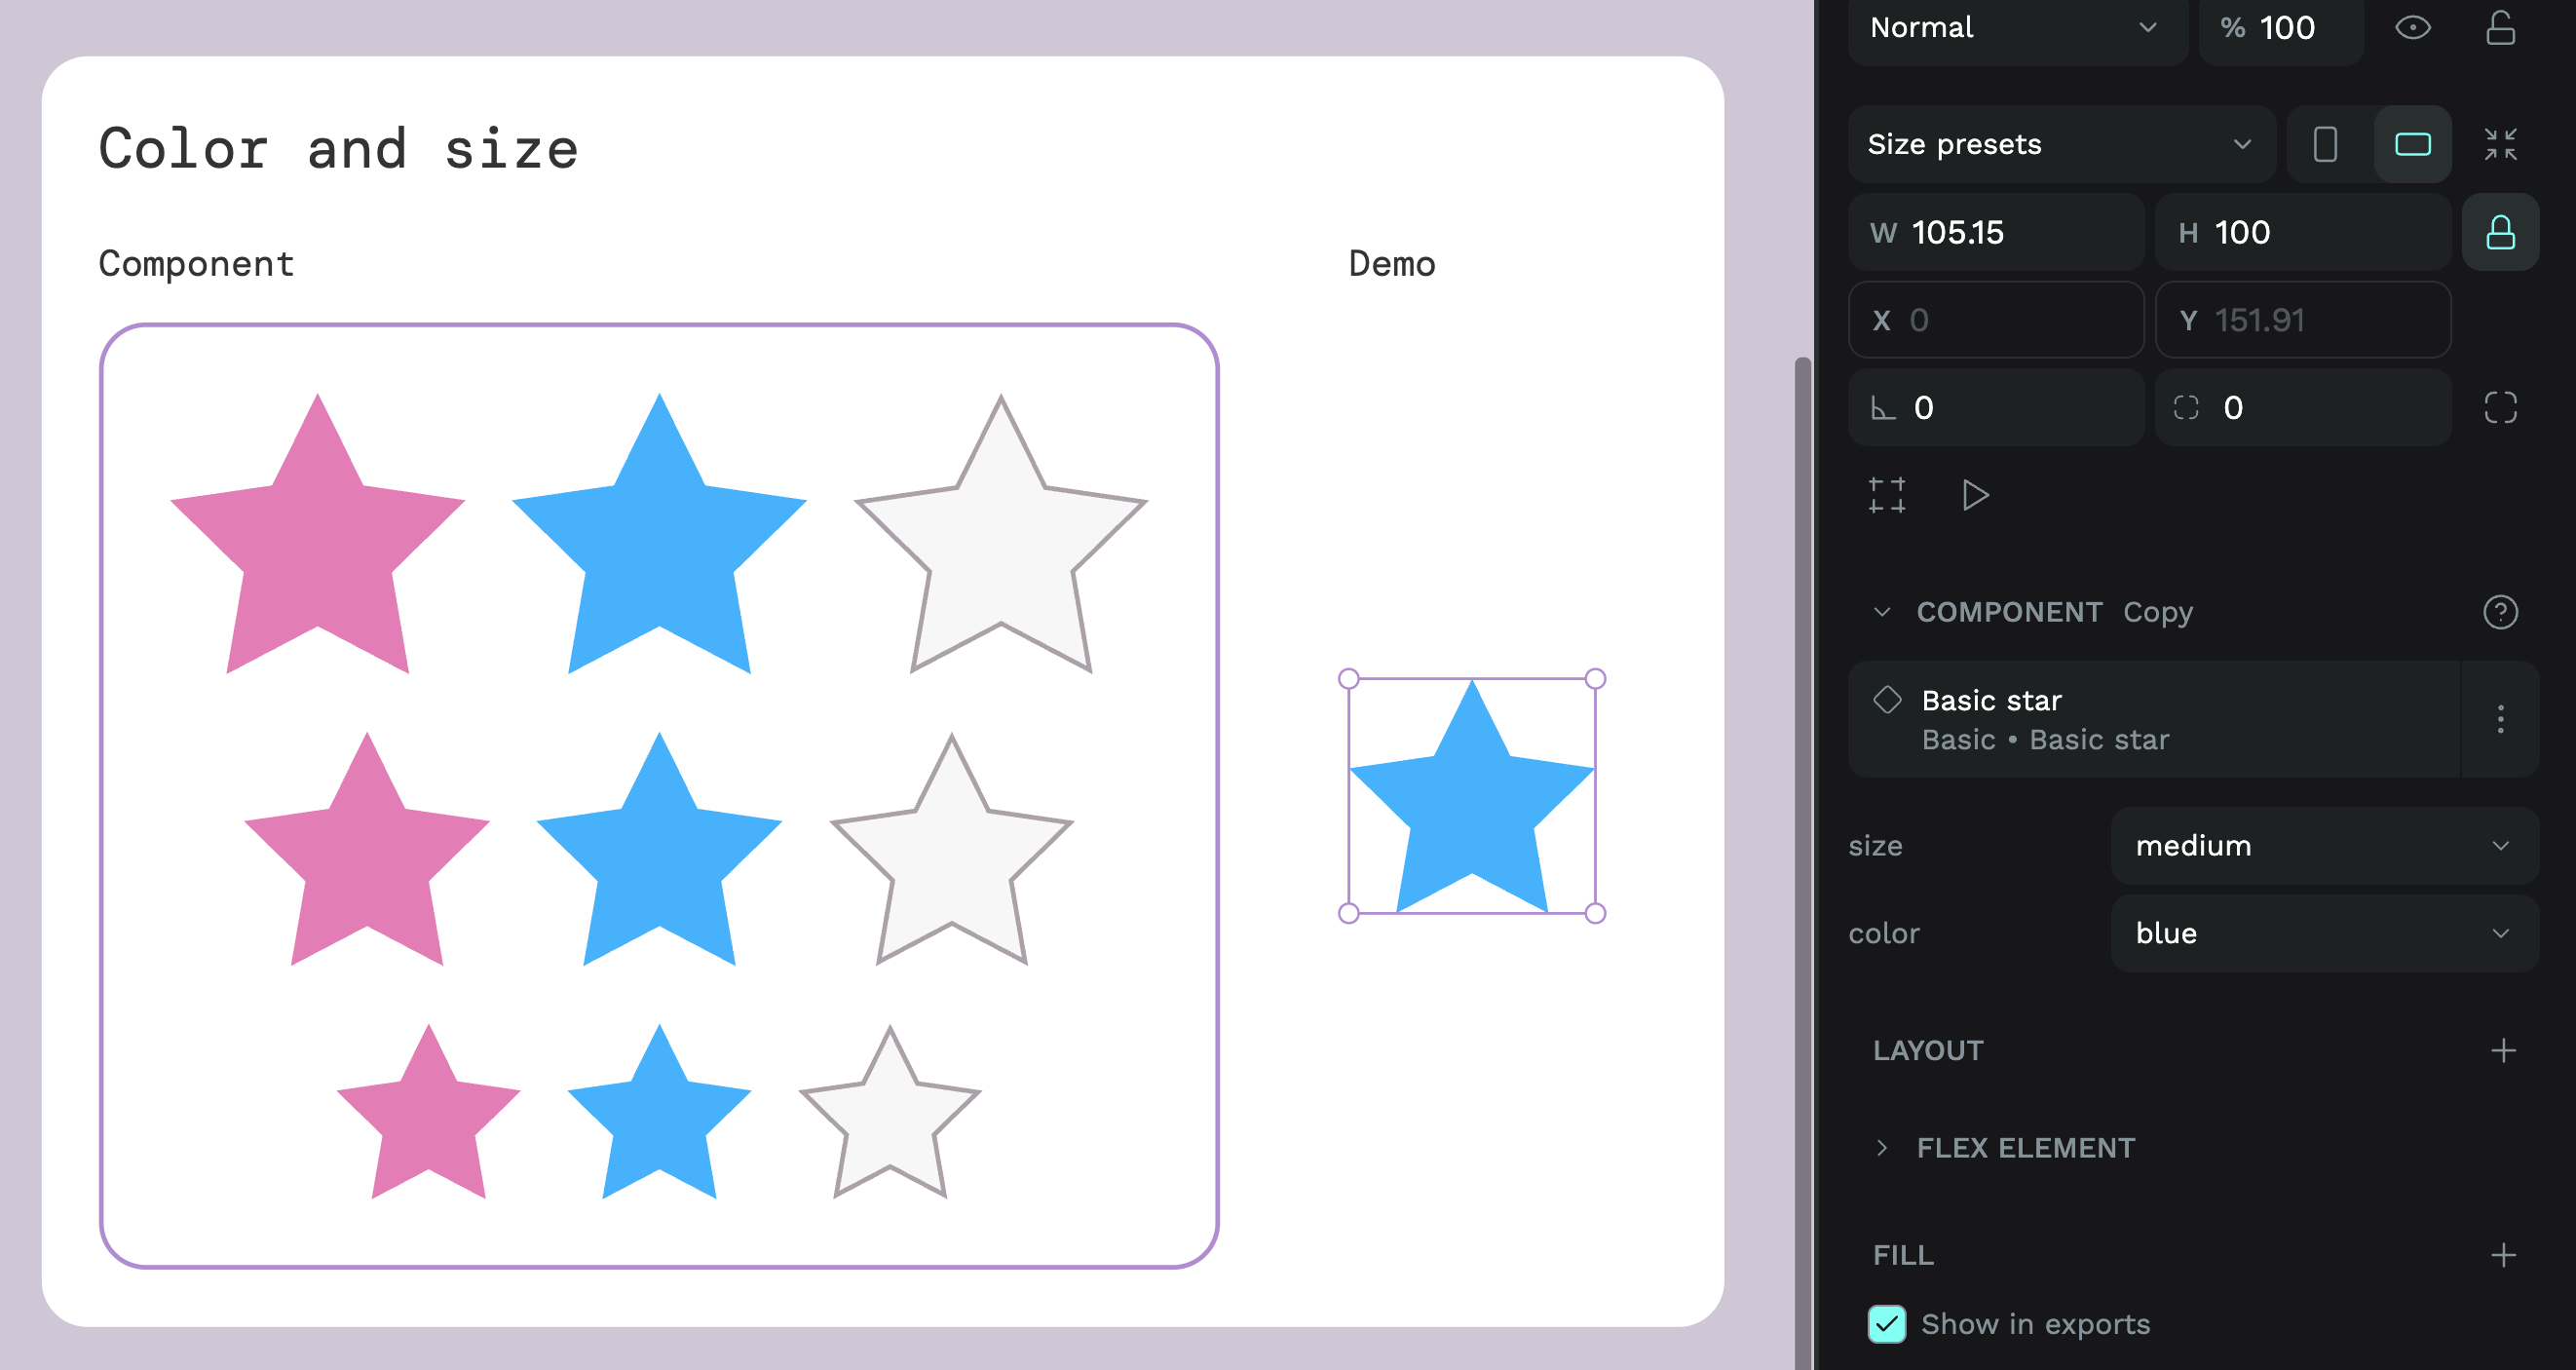The height and width of the screenshot is (1370, 2576).
Task: Toggle the Show in exports checkbox
Action: [1887, 1324]
